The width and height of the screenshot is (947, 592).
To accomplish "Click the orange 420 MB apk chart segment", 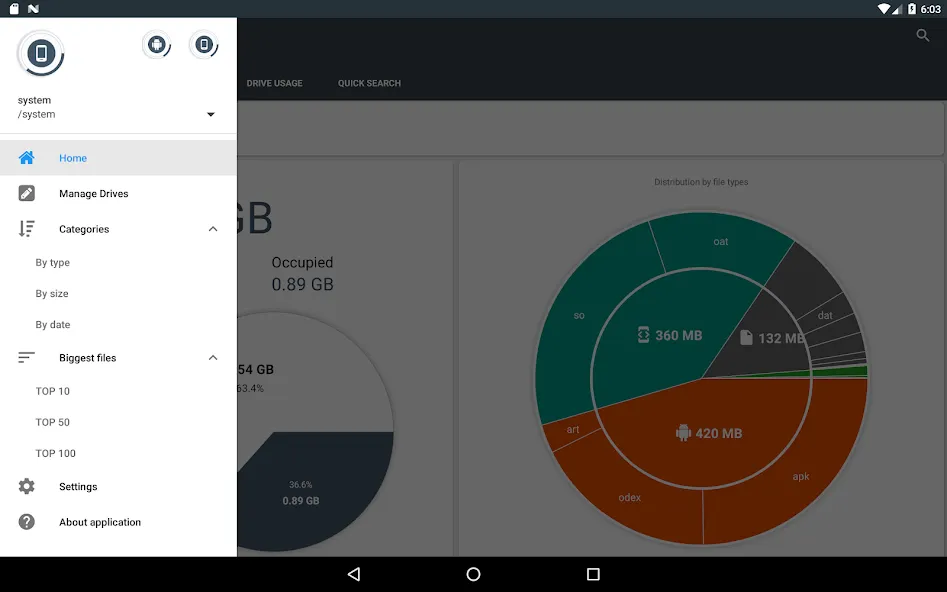I will pyautogui.click(x=709, y=433).
